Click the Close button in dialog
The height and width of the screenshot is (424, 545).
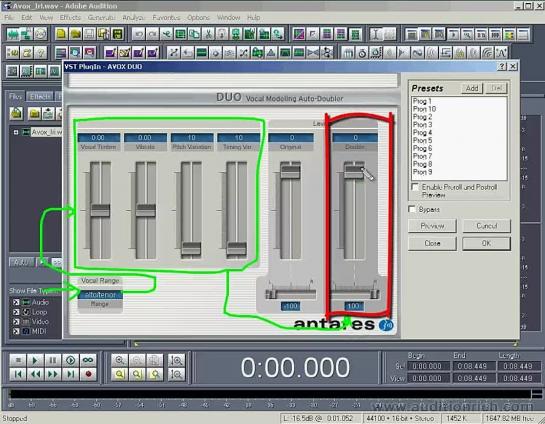click(432, 243)
